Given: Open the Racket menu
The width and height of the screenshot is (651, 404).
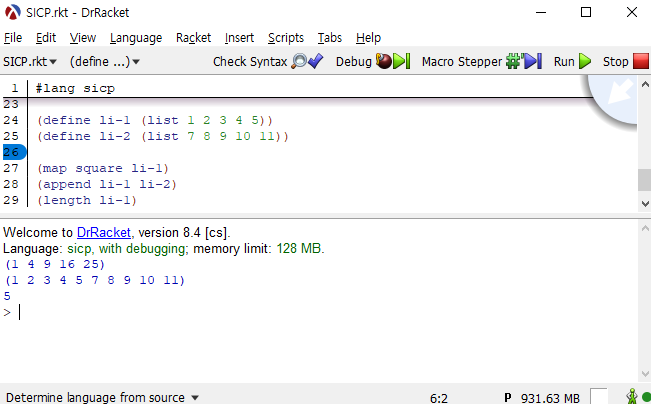Looking at the screenshot, I should pyautogui.click(x=193, y=37).
